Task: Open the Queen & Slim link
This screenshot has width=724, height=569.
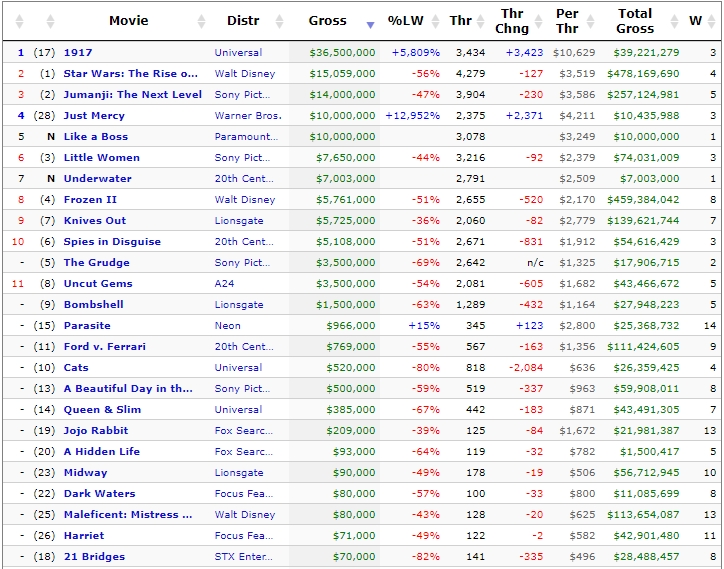Action: click(103, 410)
